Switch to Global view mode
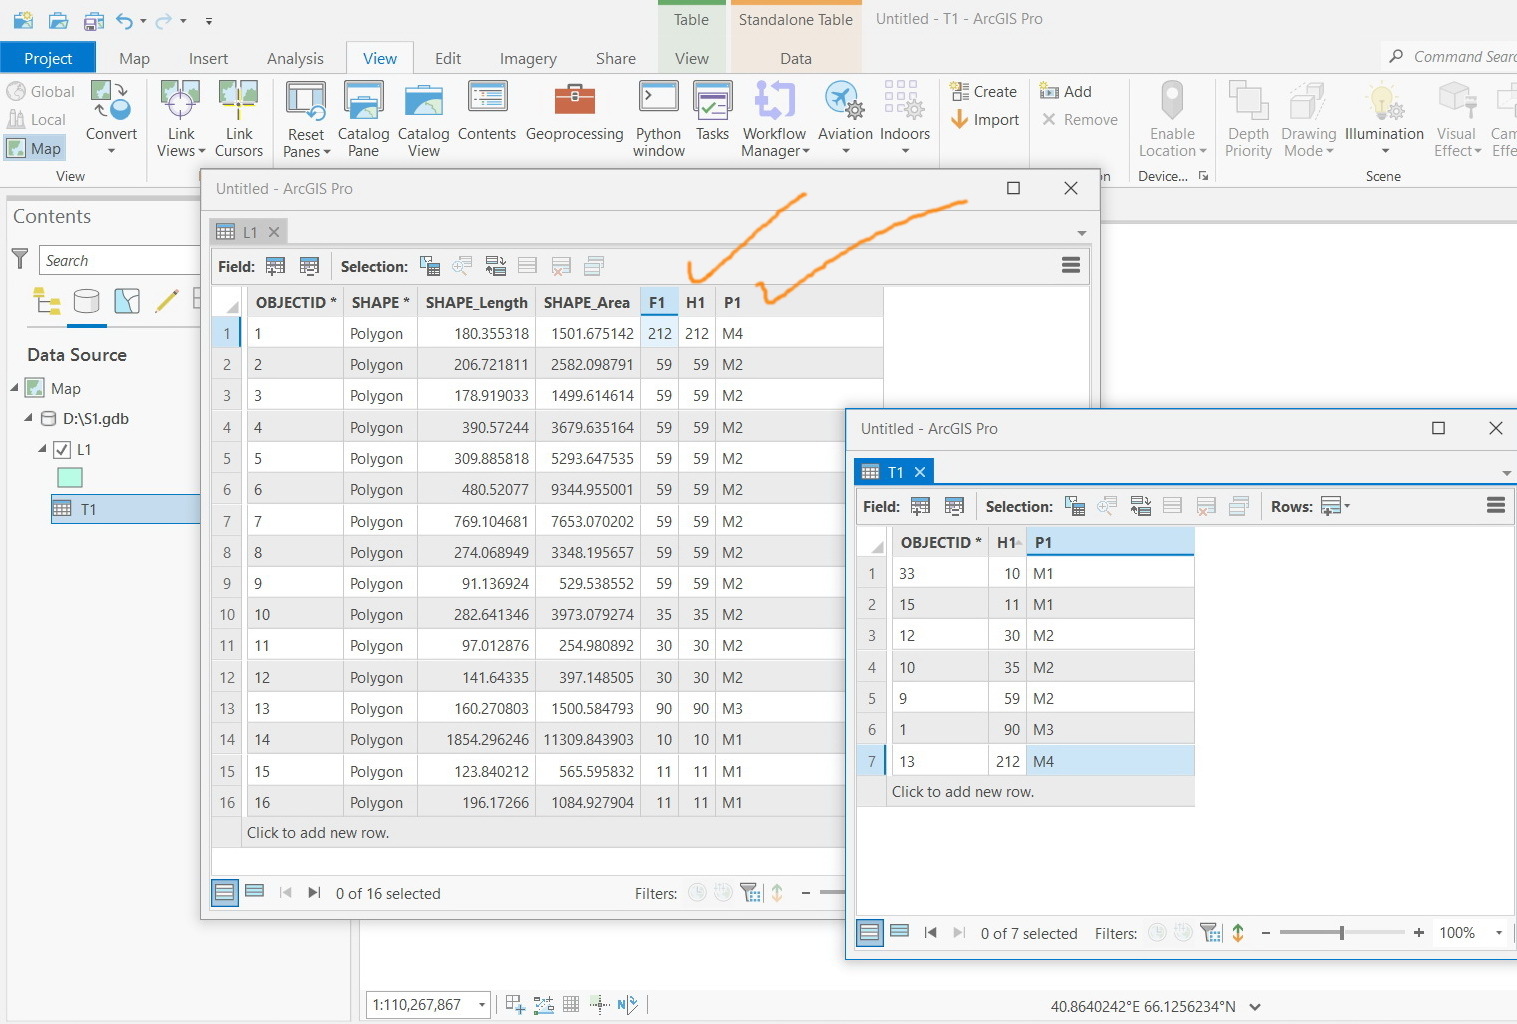This screenshot has width=1517, height=1024. 41,91
